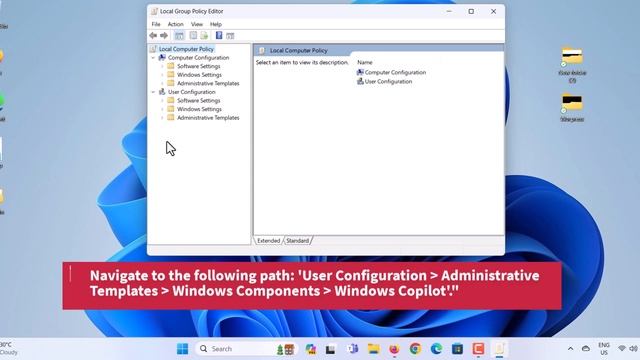Screen dimensions: 640x360
Task: Select Computer Configuration in the tree
Action: click(198, 58)
